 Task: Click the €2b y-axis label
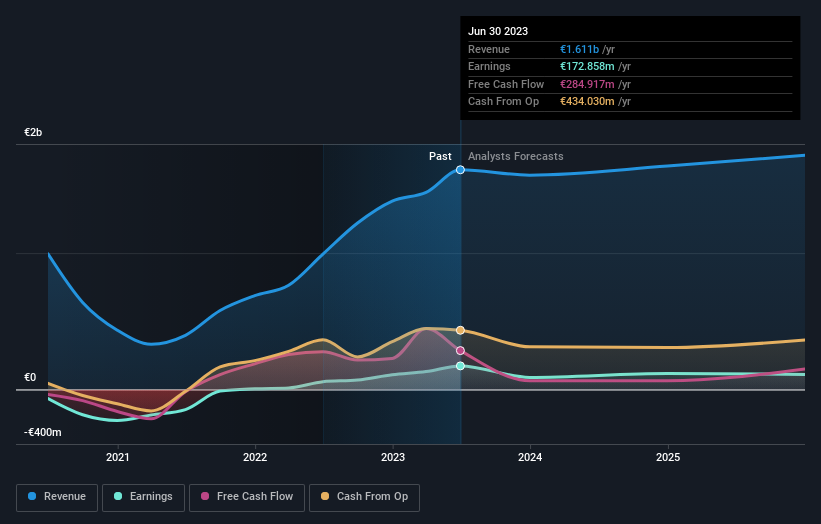[x=33, y=132]
